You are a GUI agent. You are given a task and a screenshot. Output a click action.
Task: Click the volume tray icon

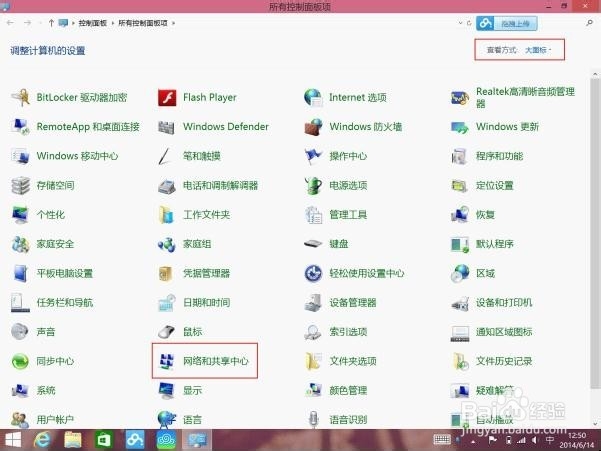point(535,440)
